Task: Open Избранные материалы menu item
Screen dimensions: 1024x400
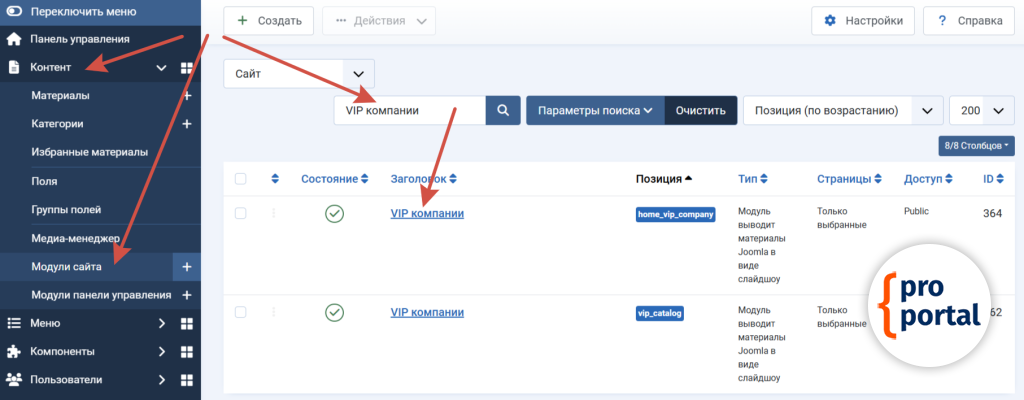Action: (x=90, y=153)
